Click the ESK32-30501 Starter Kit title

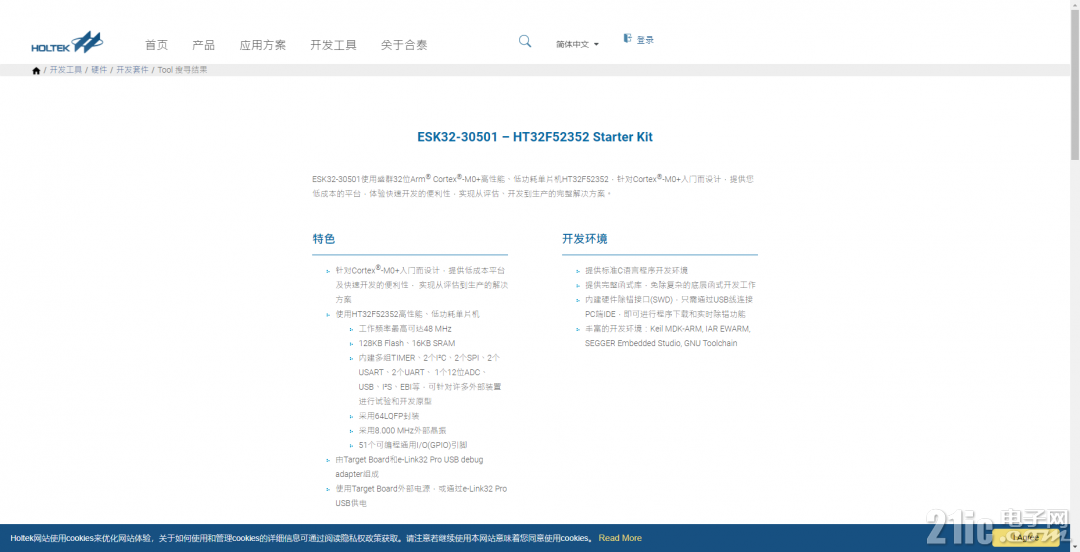[x=535, y=136]
